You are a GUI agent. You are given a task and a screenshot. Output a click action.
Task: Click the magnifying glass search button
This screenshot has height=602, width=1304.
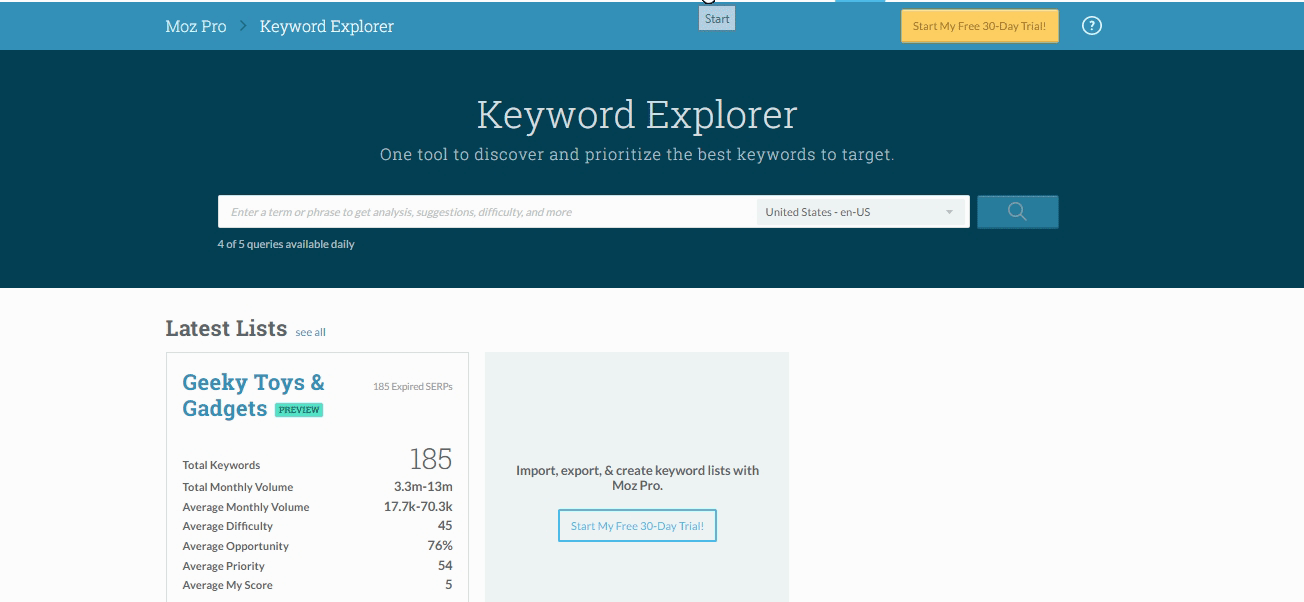pos(1017,211)
